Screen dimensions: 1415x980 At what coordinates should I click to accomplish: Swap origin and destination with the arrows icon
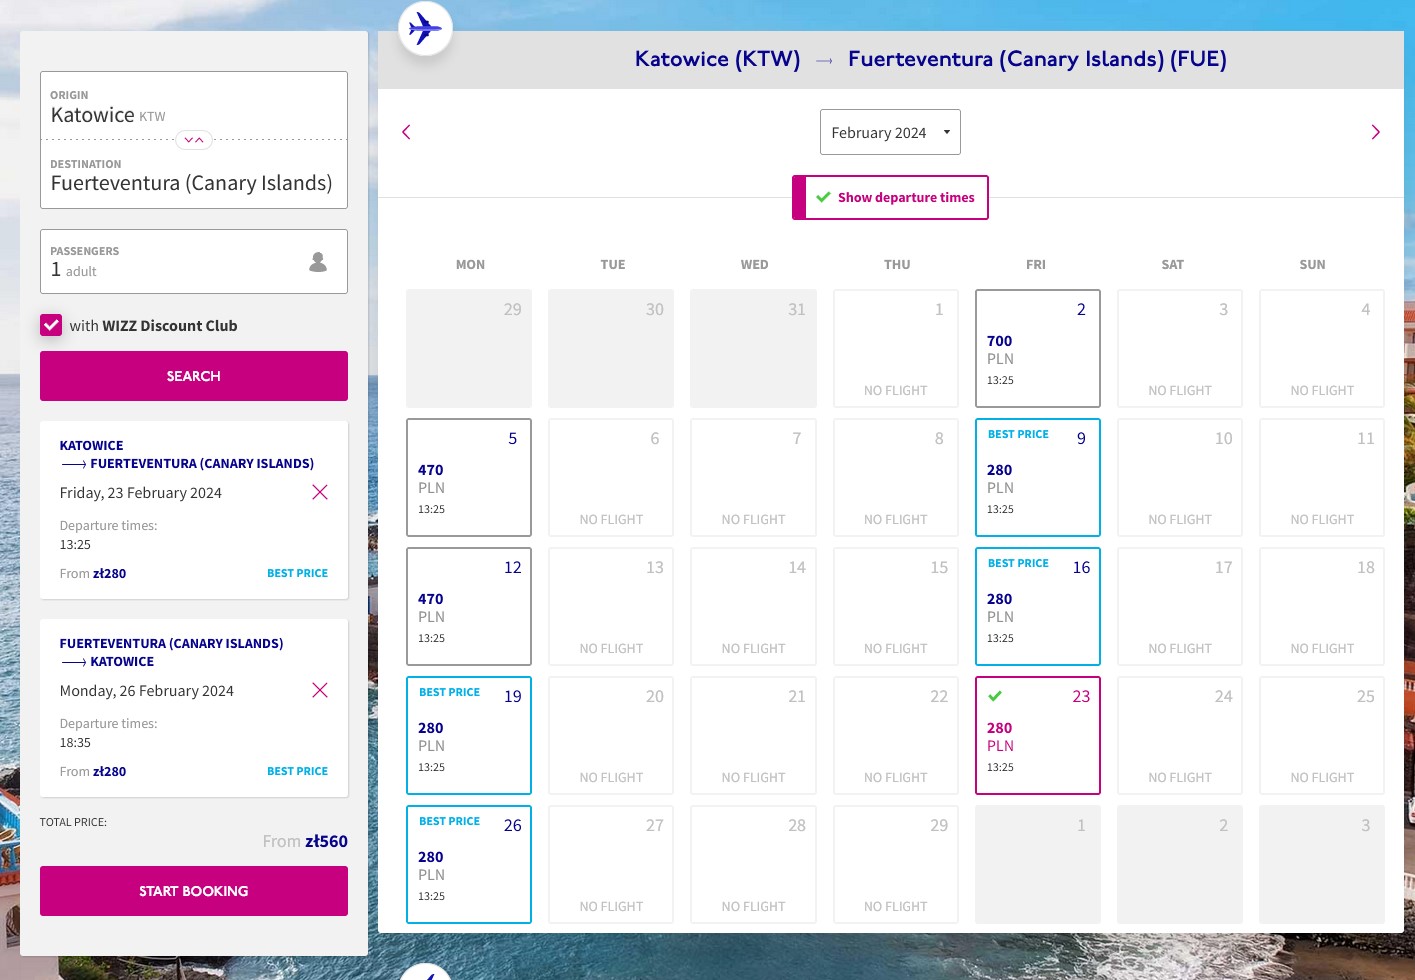click(194, 140)
